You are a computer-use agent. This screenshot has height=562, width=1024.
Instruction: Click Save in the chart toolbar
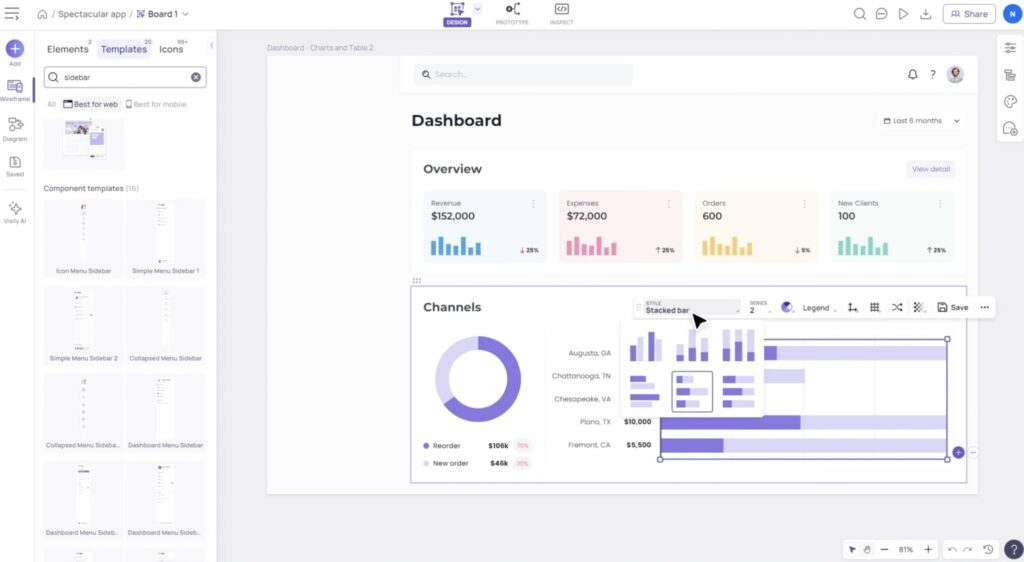pyautogui.click(x=953, y=308)
